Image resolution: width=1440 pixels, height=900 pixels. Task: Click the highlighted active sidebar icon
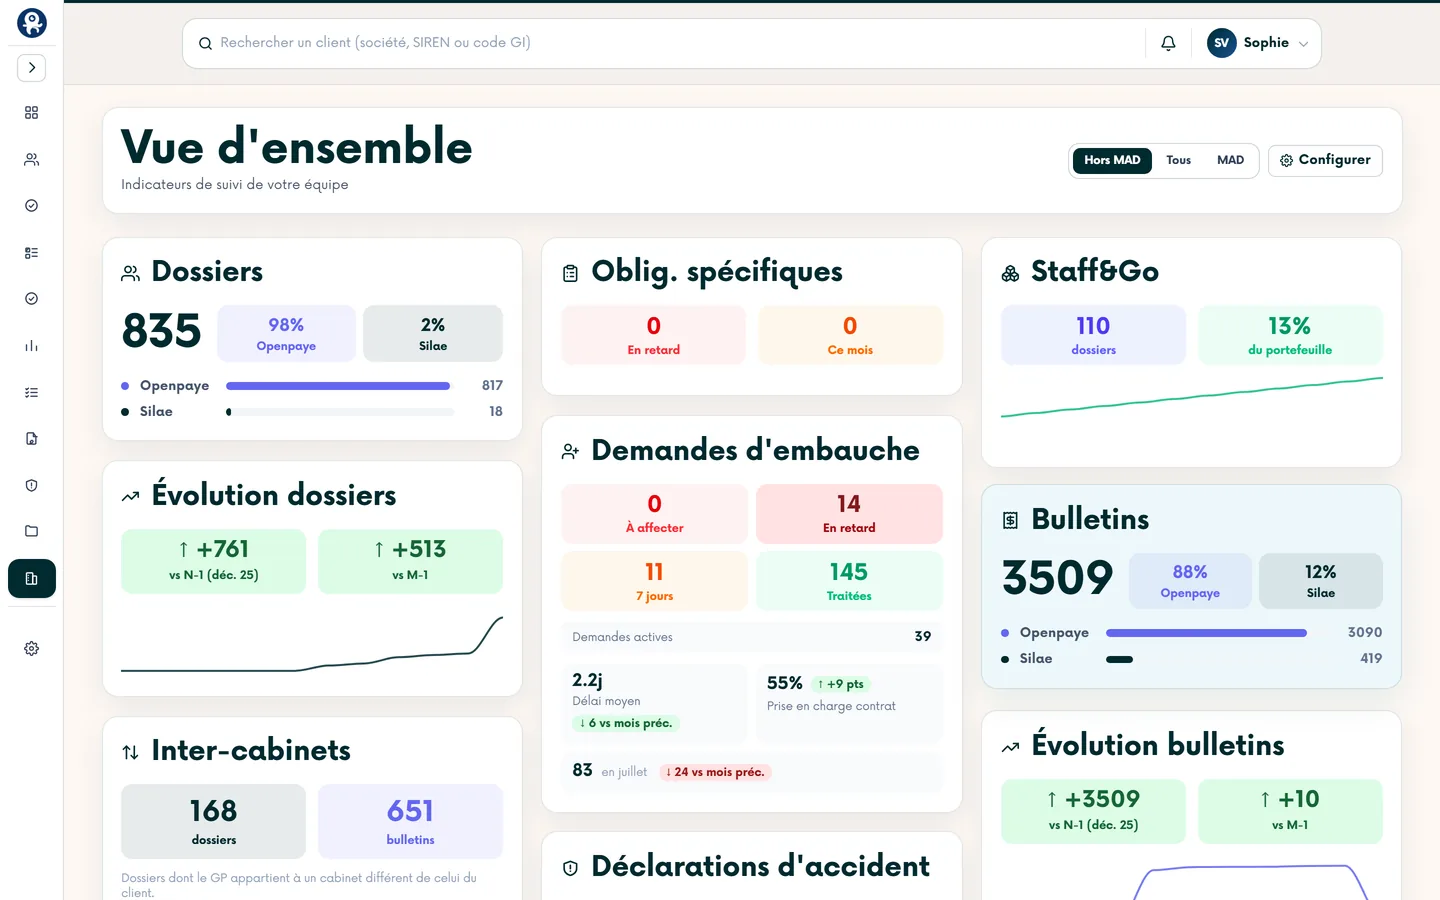point(32,578)
